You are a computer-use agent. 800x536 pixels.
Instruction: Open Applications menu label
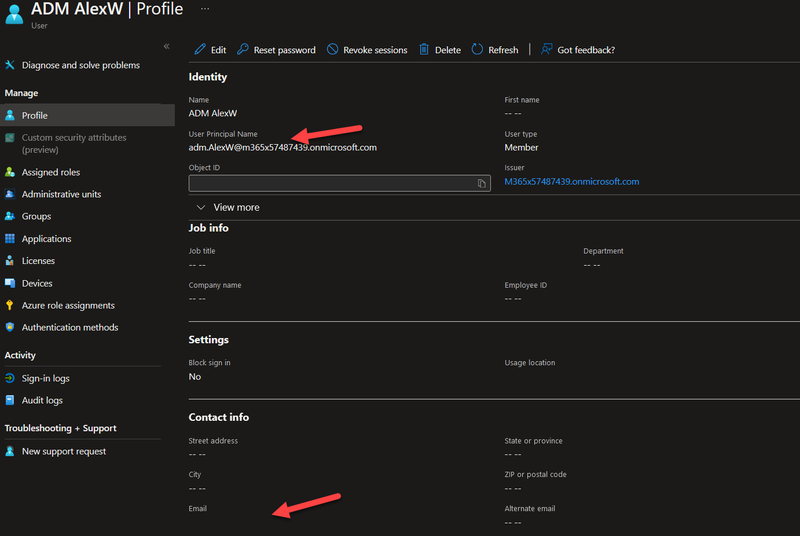(x=46, y=238)
